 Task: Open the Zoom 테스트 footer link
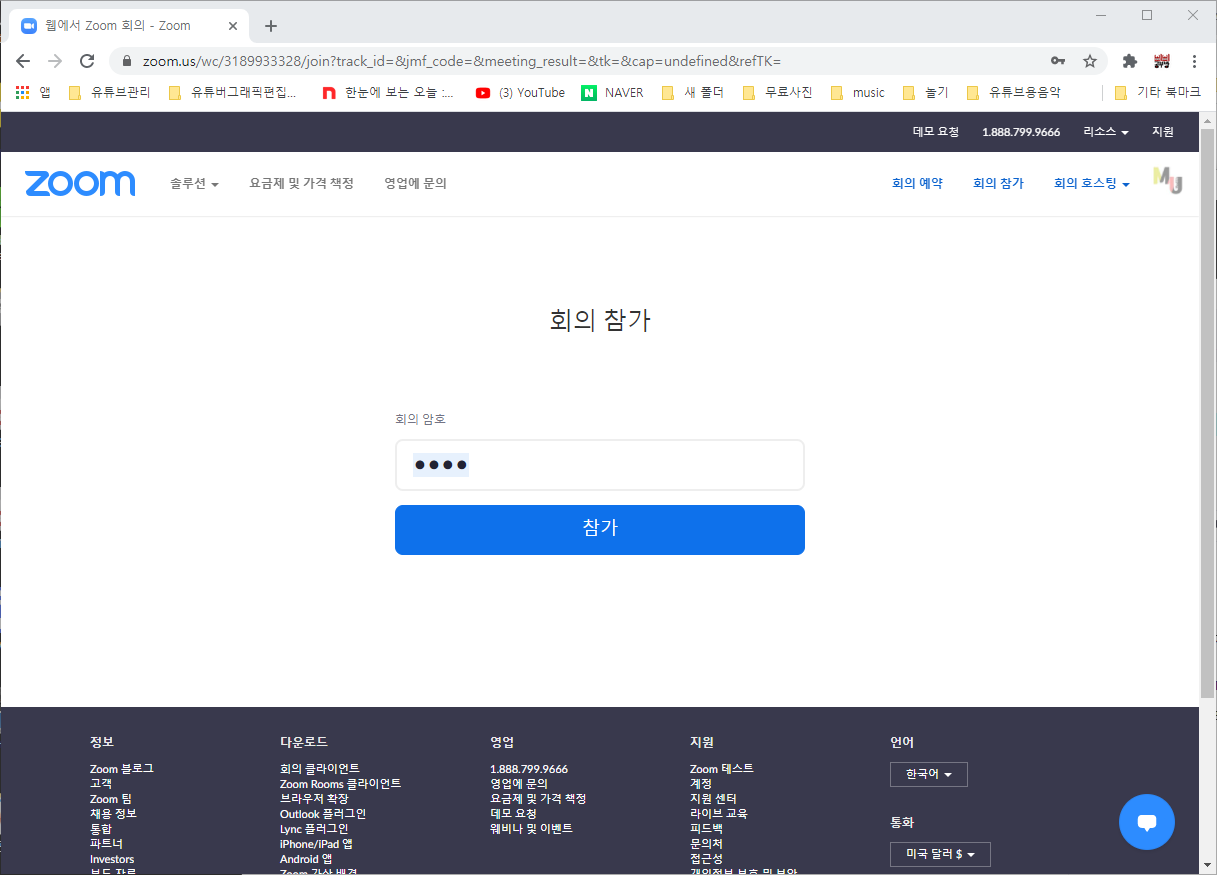pyautogui.click(x=722, y=769)
